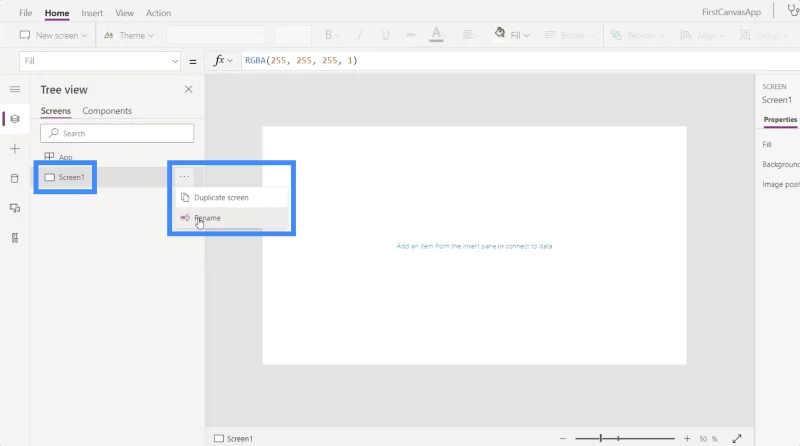Click the Tree view search field

pyautogui.click(x=117, y=133)
